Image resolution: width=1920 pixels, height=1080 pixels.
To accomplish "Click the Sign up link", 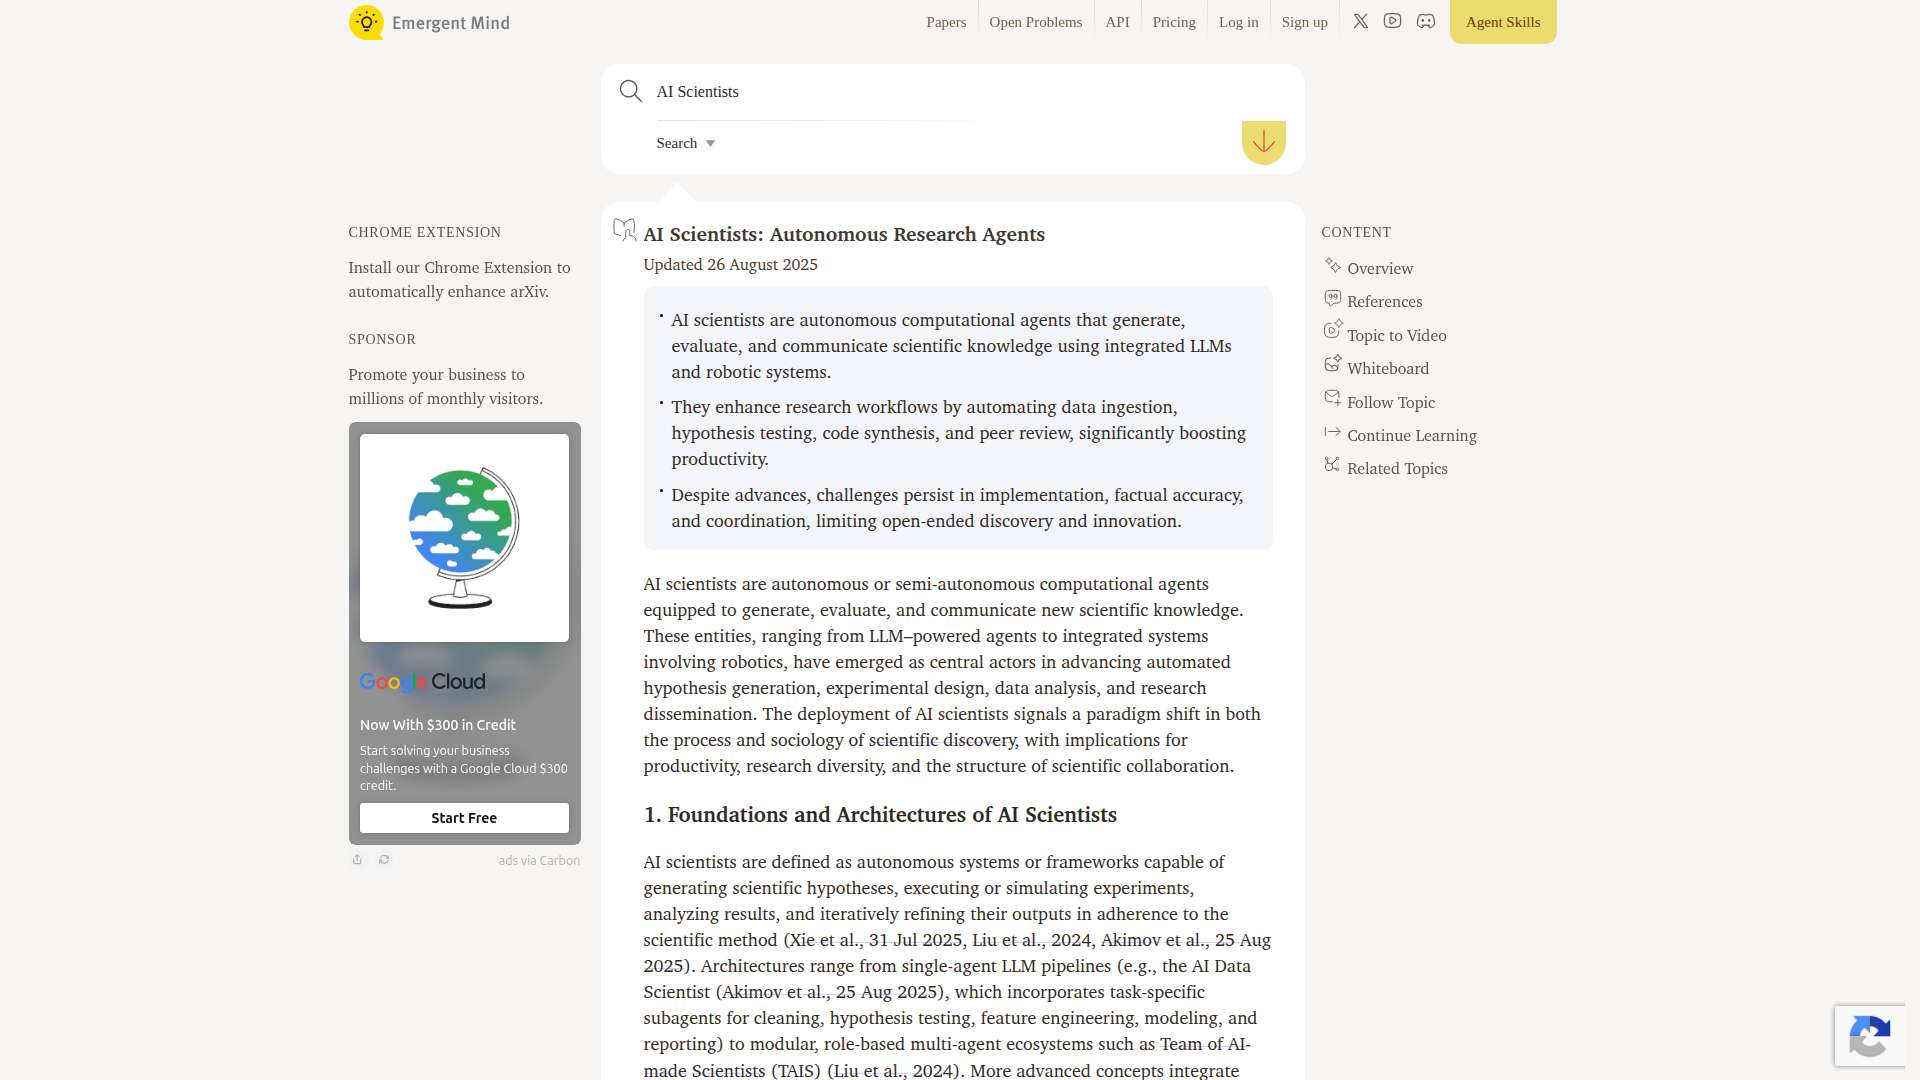I will coord(1304,22).
